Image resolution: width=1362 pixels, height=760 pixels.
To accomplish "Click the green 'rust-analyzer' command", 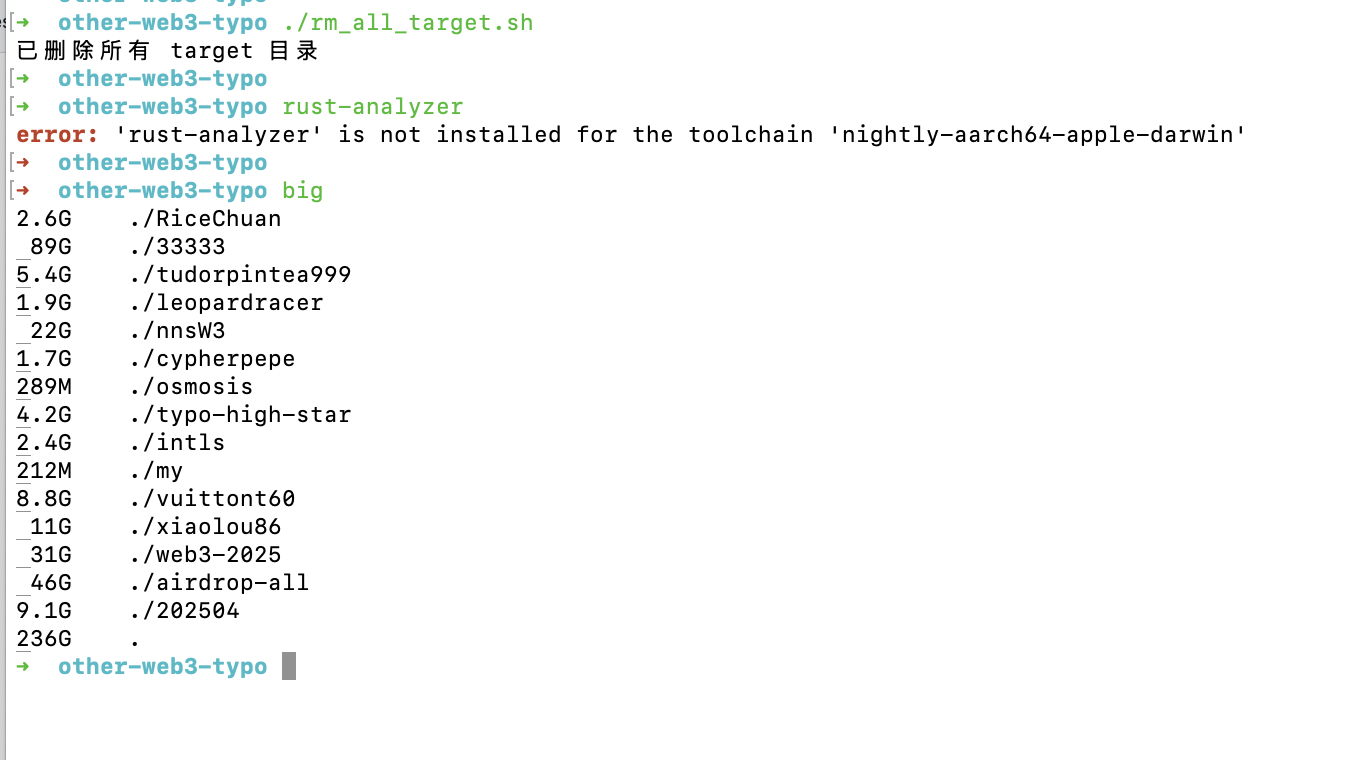I will (x=373, y=107).
